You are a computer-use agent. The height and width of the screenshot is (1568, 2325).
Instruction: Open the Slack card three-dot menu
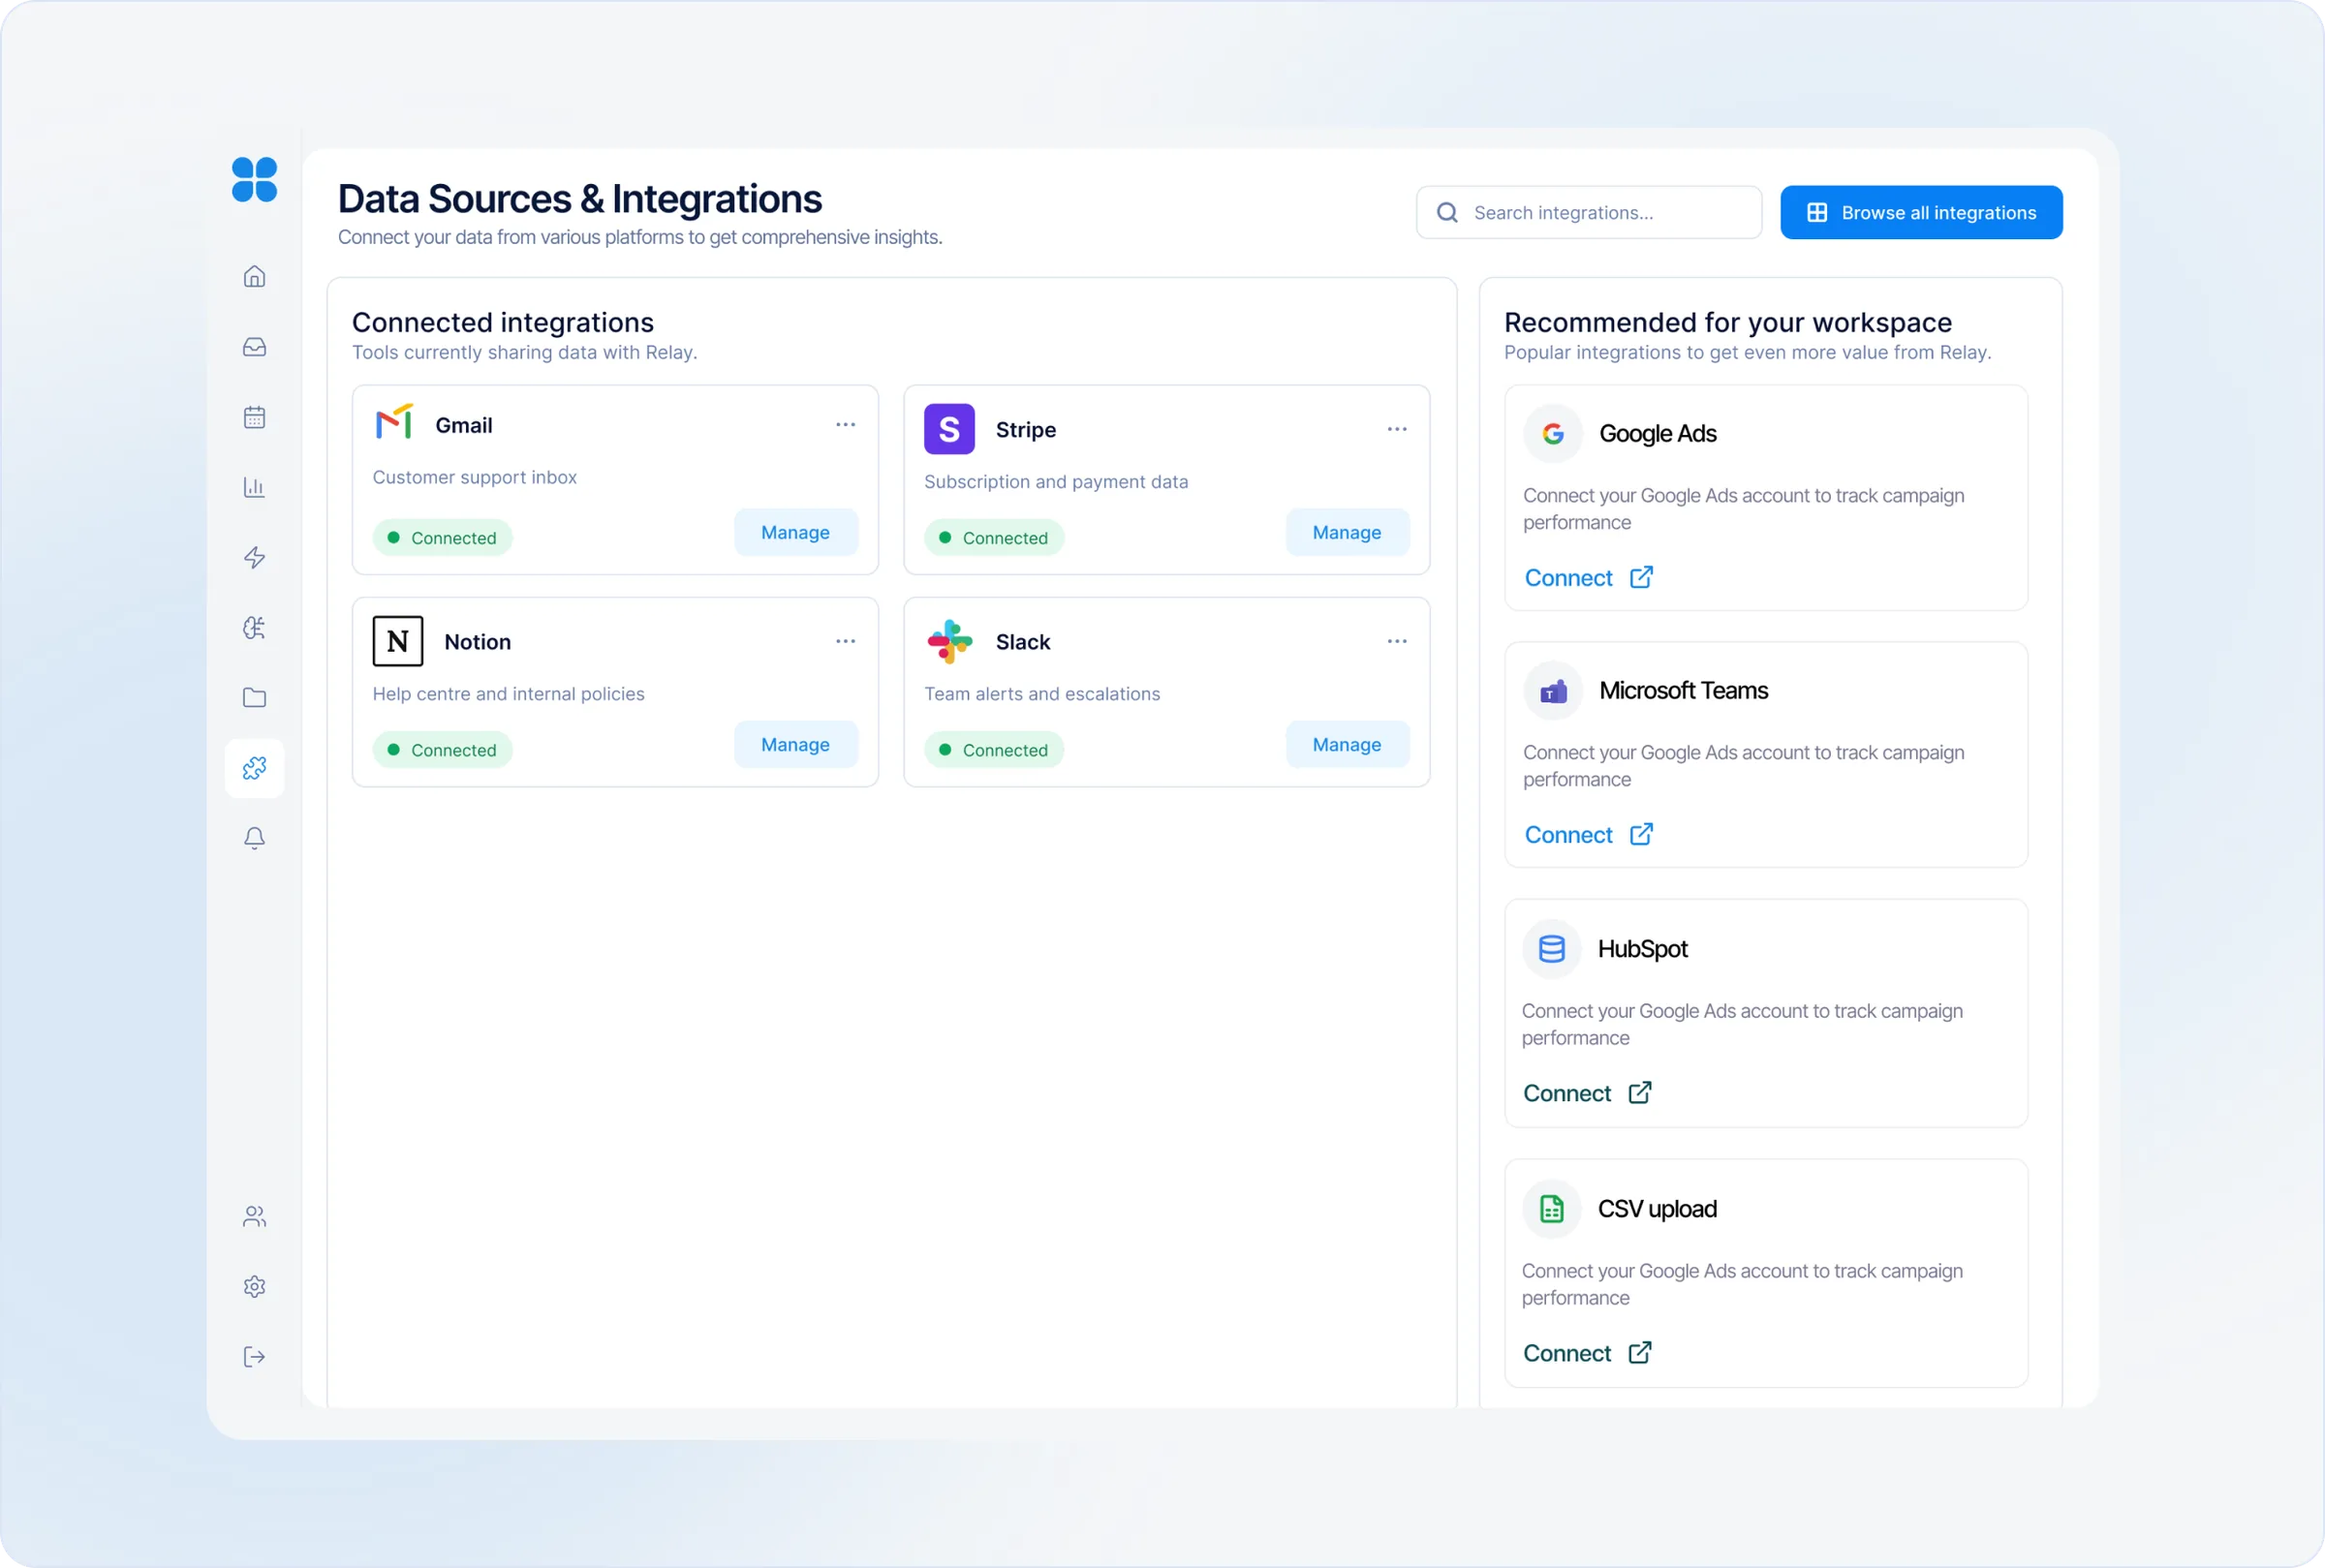[x=1397, y=641]
